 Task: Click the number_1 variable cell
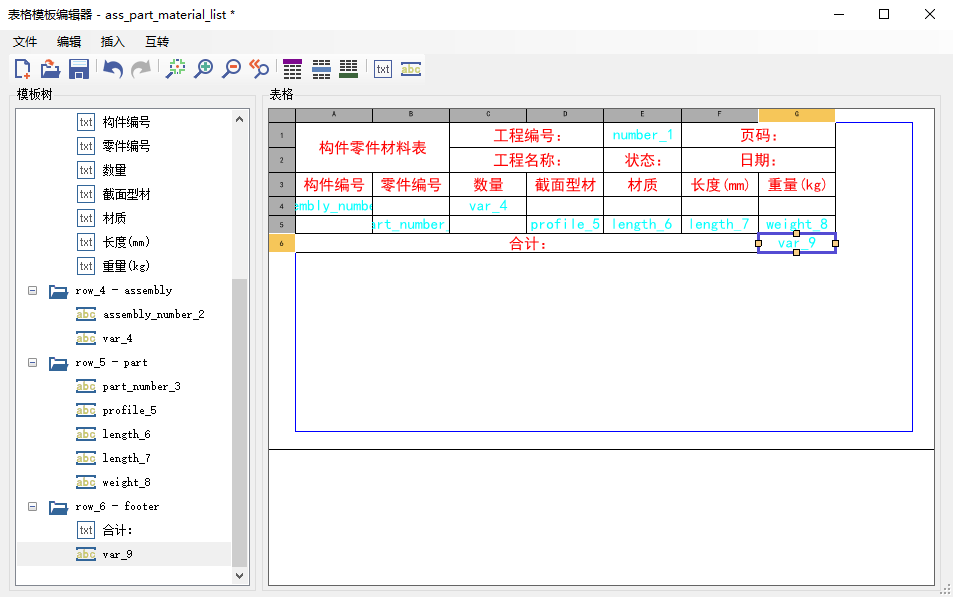coord(642,135)
